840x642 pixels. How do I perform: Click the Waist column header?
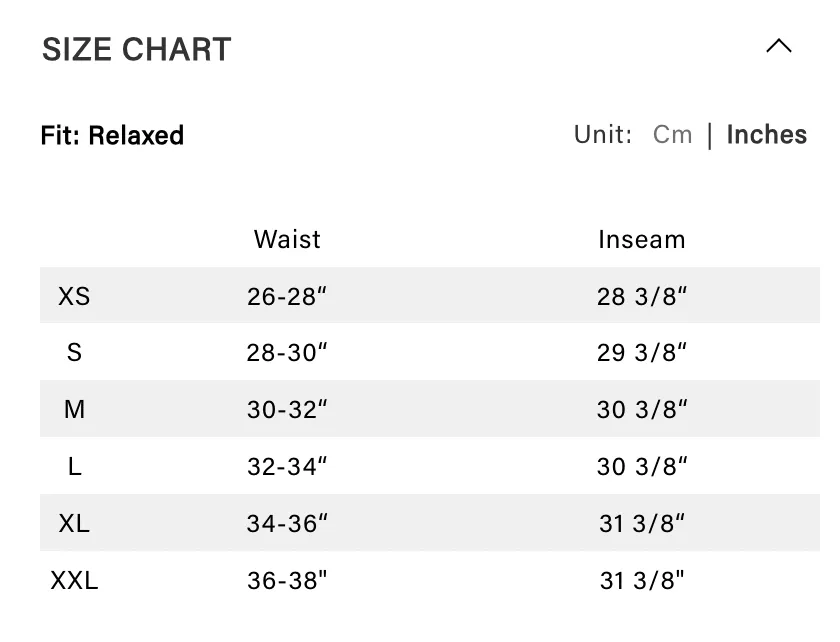287,240
